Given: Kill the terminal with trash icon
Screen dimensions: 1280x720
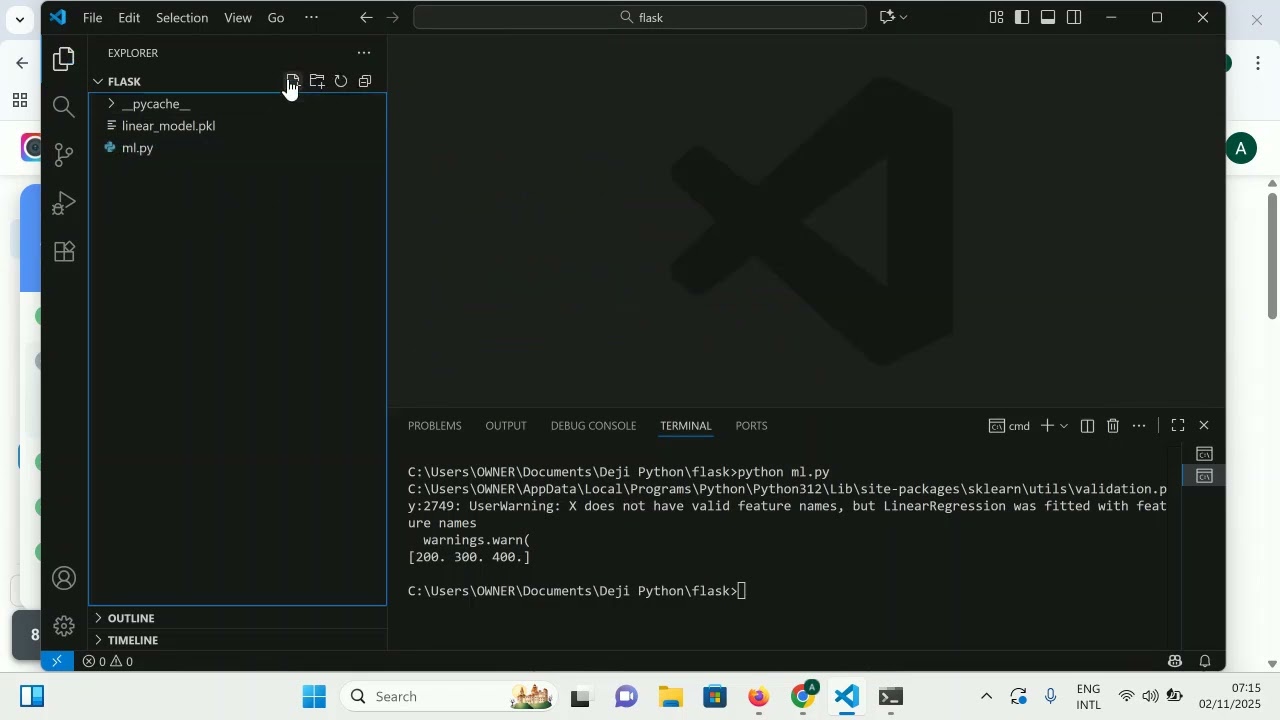Looking at the screenshot, I should point(1113,426).
